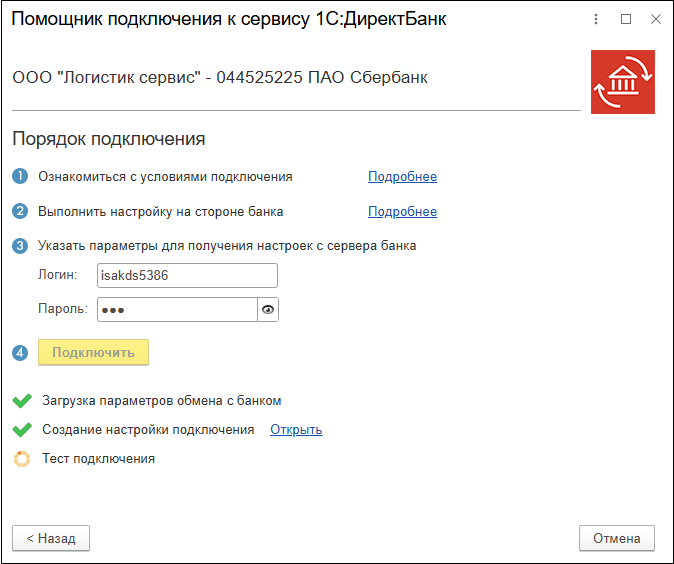Click the spinner beside Тест подключения
674x564 pixels.
point(22,459)
